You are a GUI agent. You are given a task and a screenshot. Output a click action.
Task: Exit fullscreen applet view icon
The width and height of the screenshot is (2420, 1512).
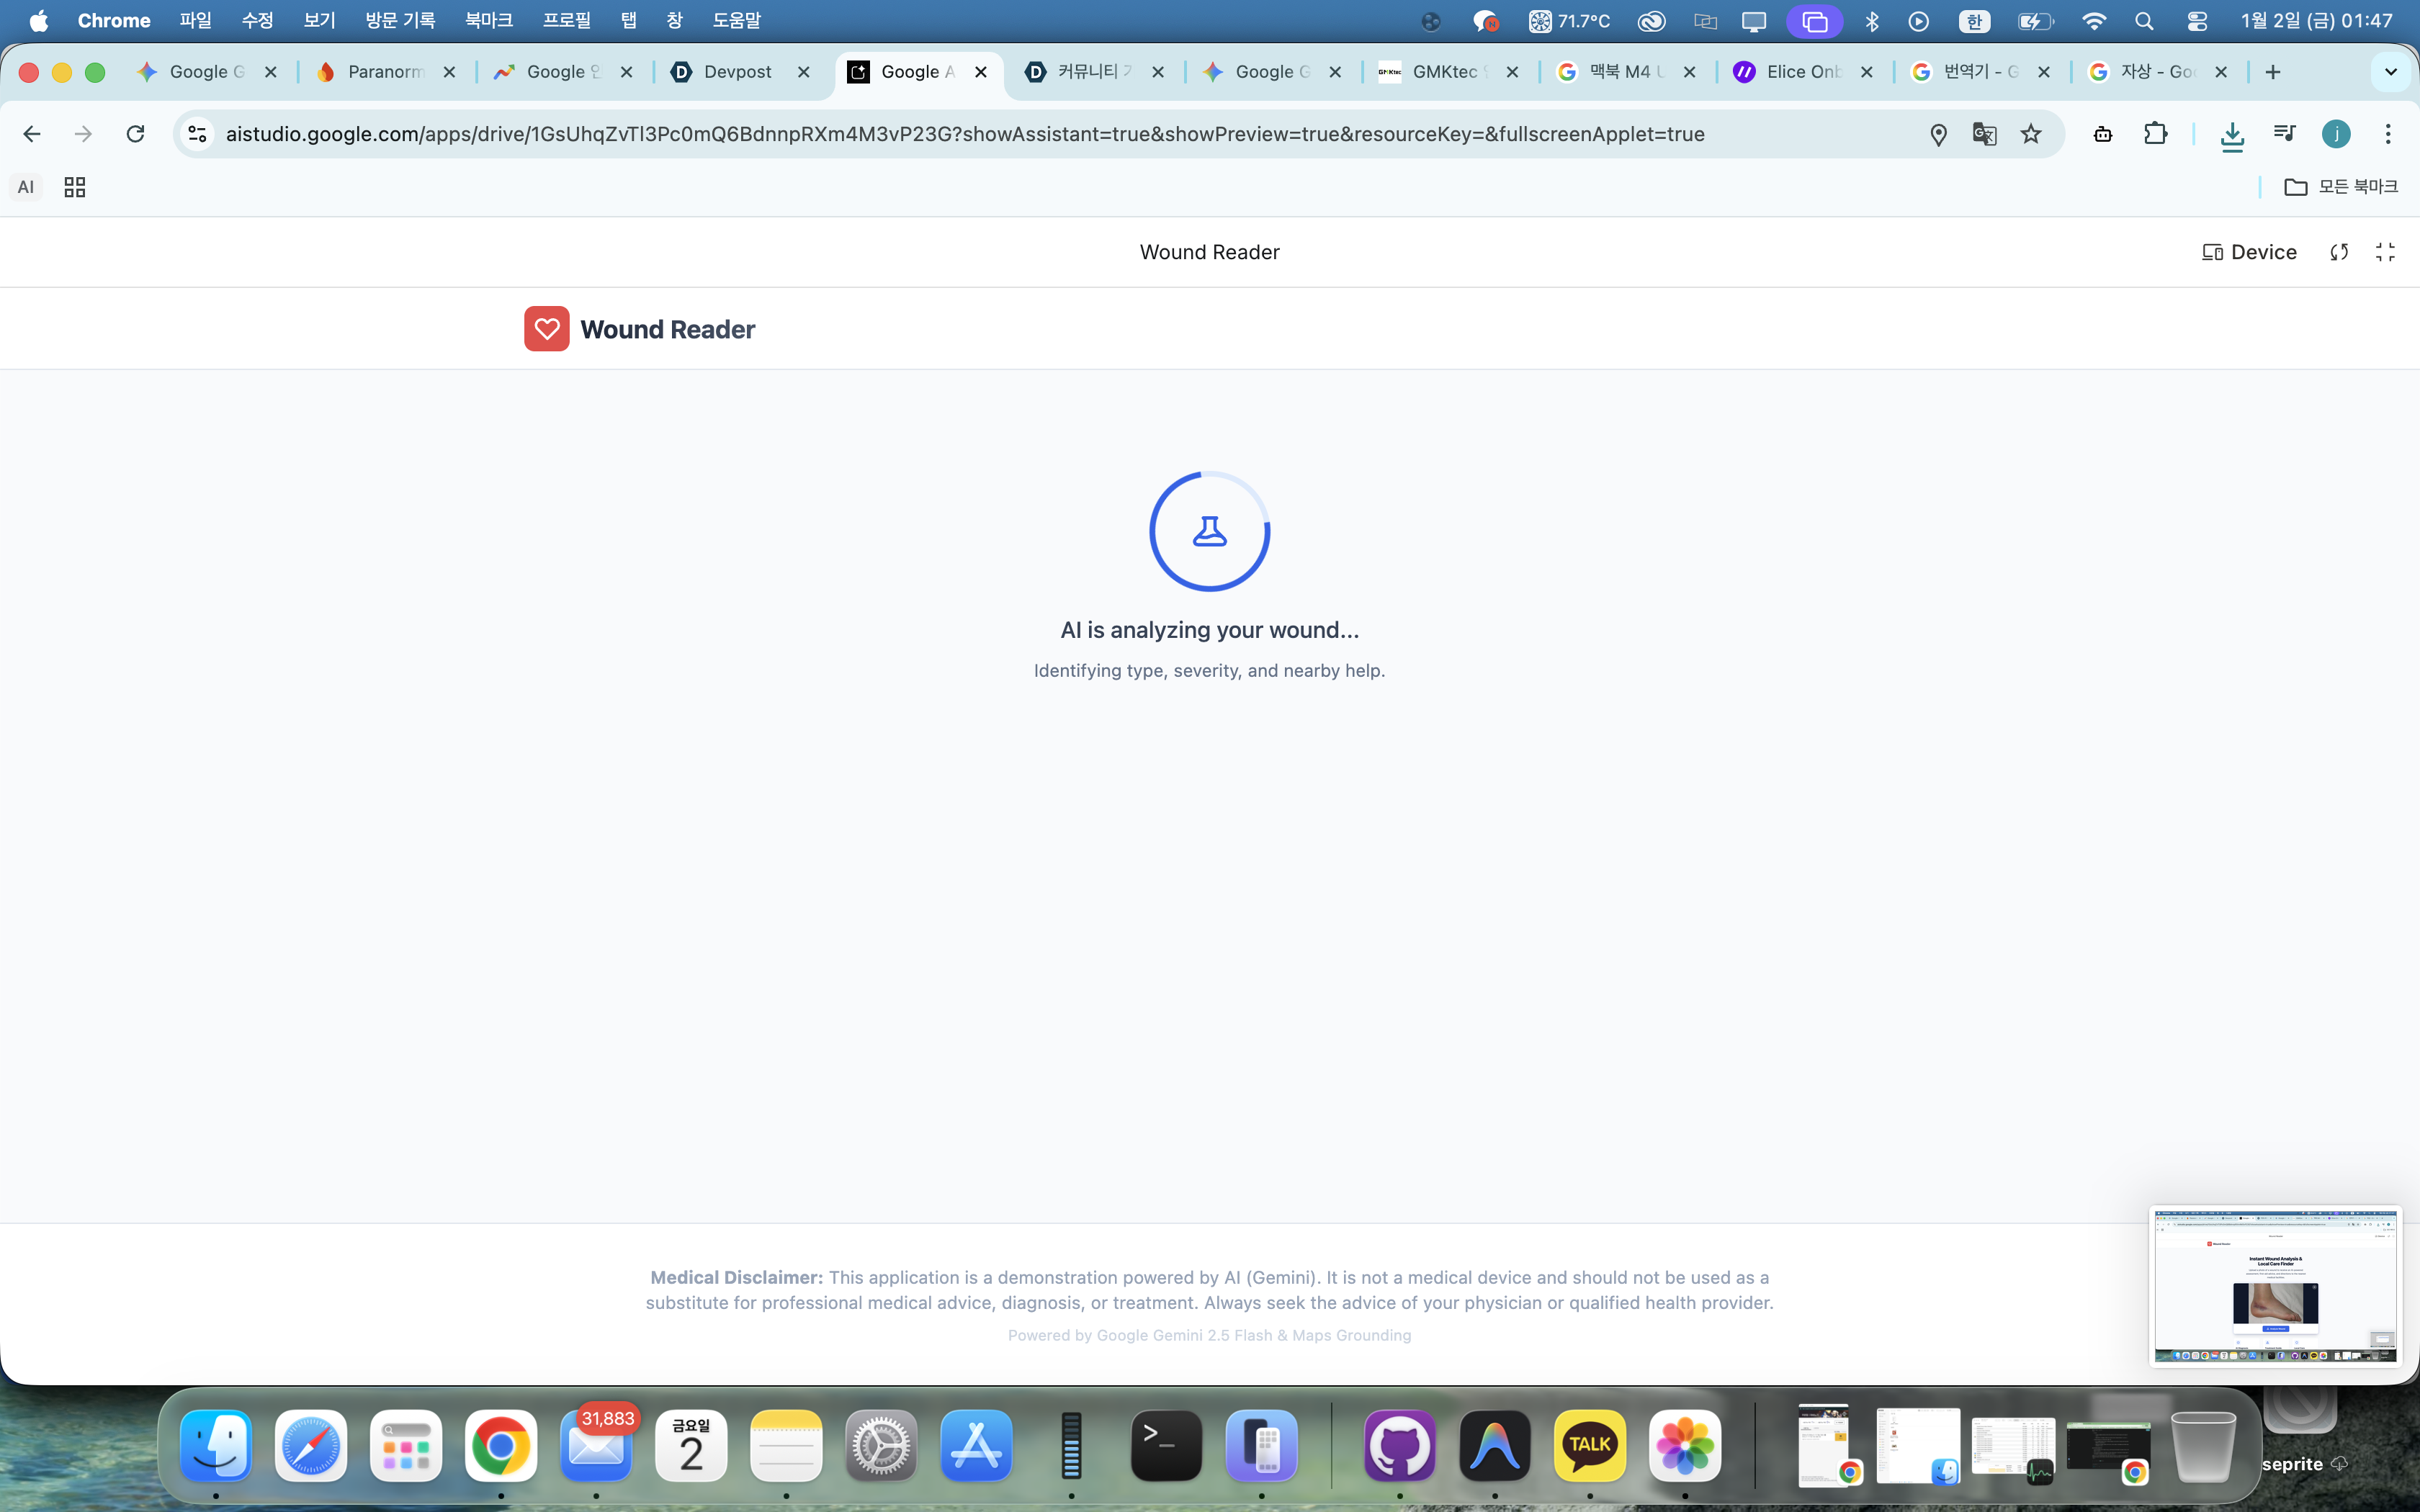[2385, 252]
